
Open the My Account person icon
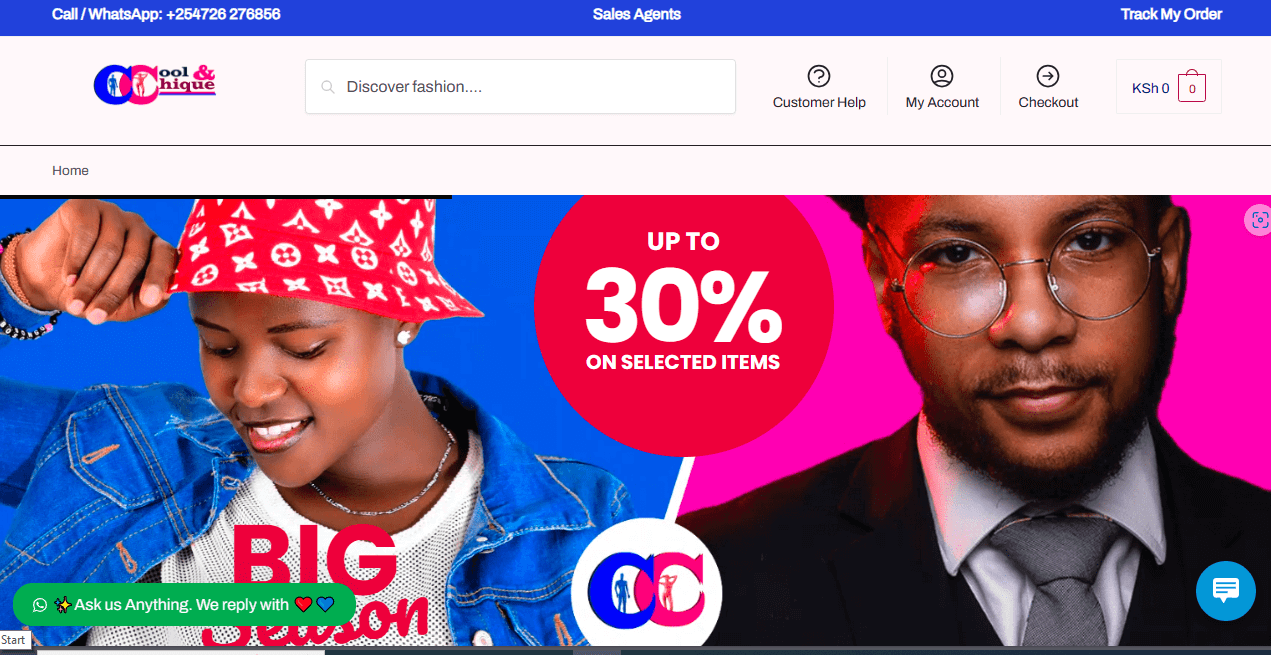[x=942, y=76]
